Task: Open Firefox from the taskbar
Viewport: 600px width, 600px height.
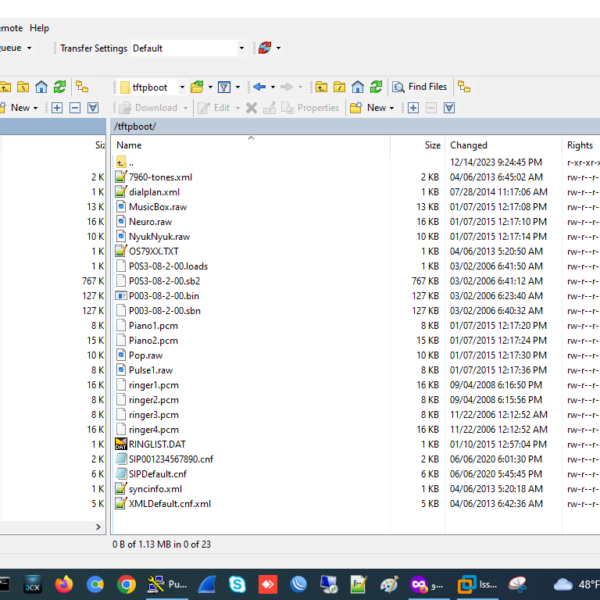Action: coord(64,584)
